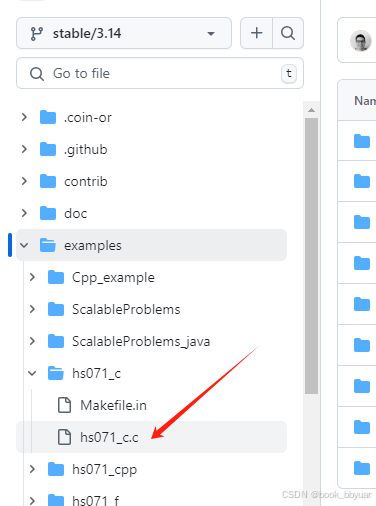The width and height of the screenshot is (376, 506).
Task: Select the .coin-or folder icon
Action: pos(48,117)
